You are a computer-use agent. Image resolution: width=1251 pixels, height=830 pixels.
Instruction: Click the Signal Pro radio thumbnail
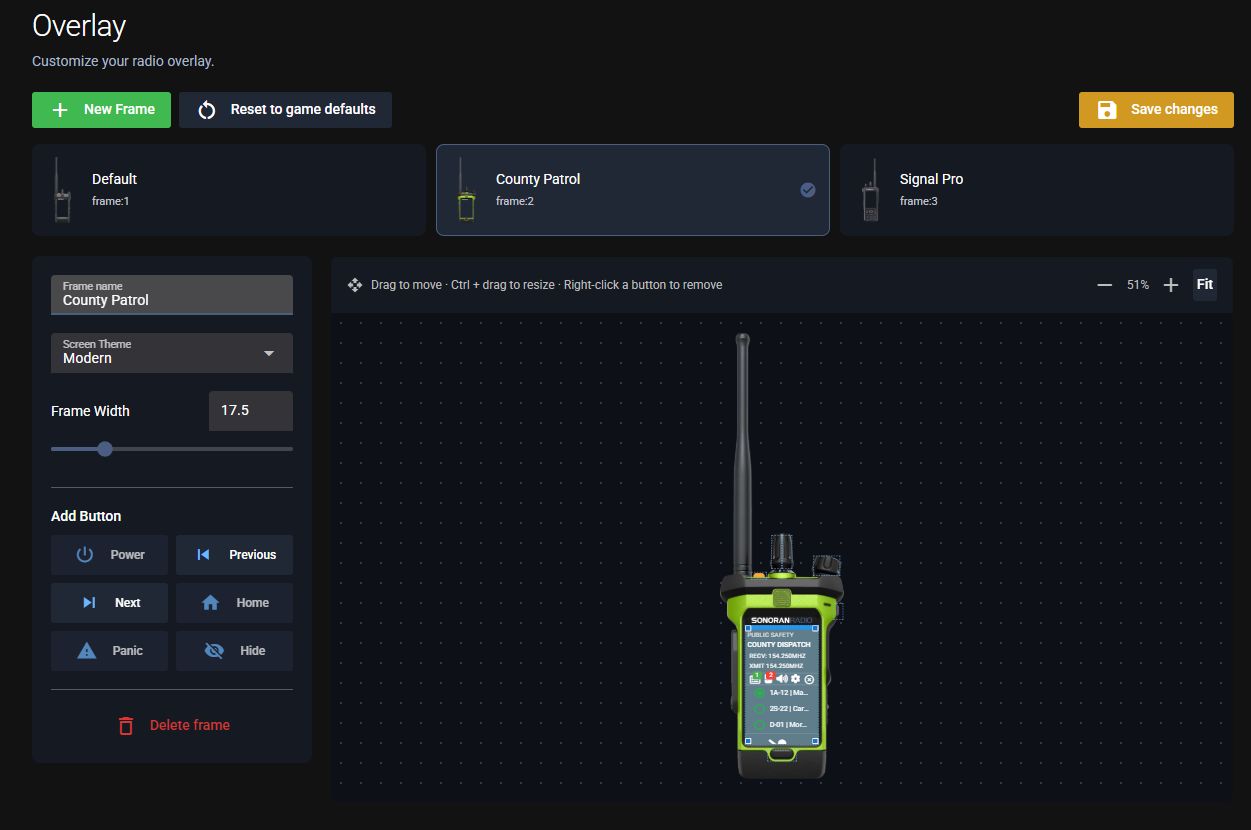tap(870, 190)
